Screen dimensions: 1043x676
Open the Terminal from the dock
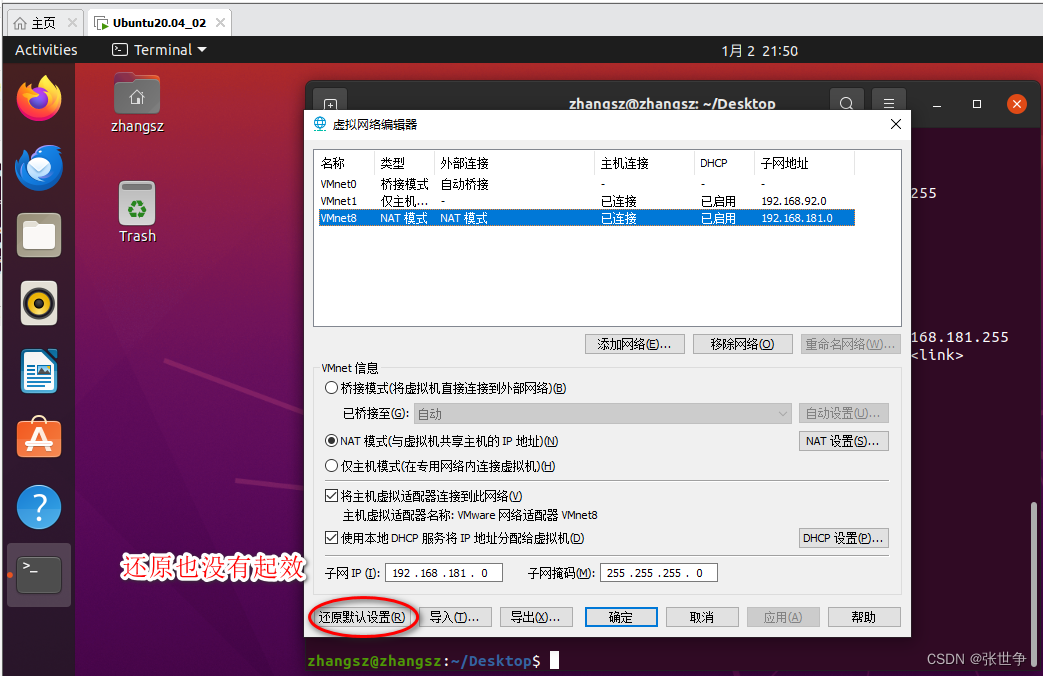[38, 574]
